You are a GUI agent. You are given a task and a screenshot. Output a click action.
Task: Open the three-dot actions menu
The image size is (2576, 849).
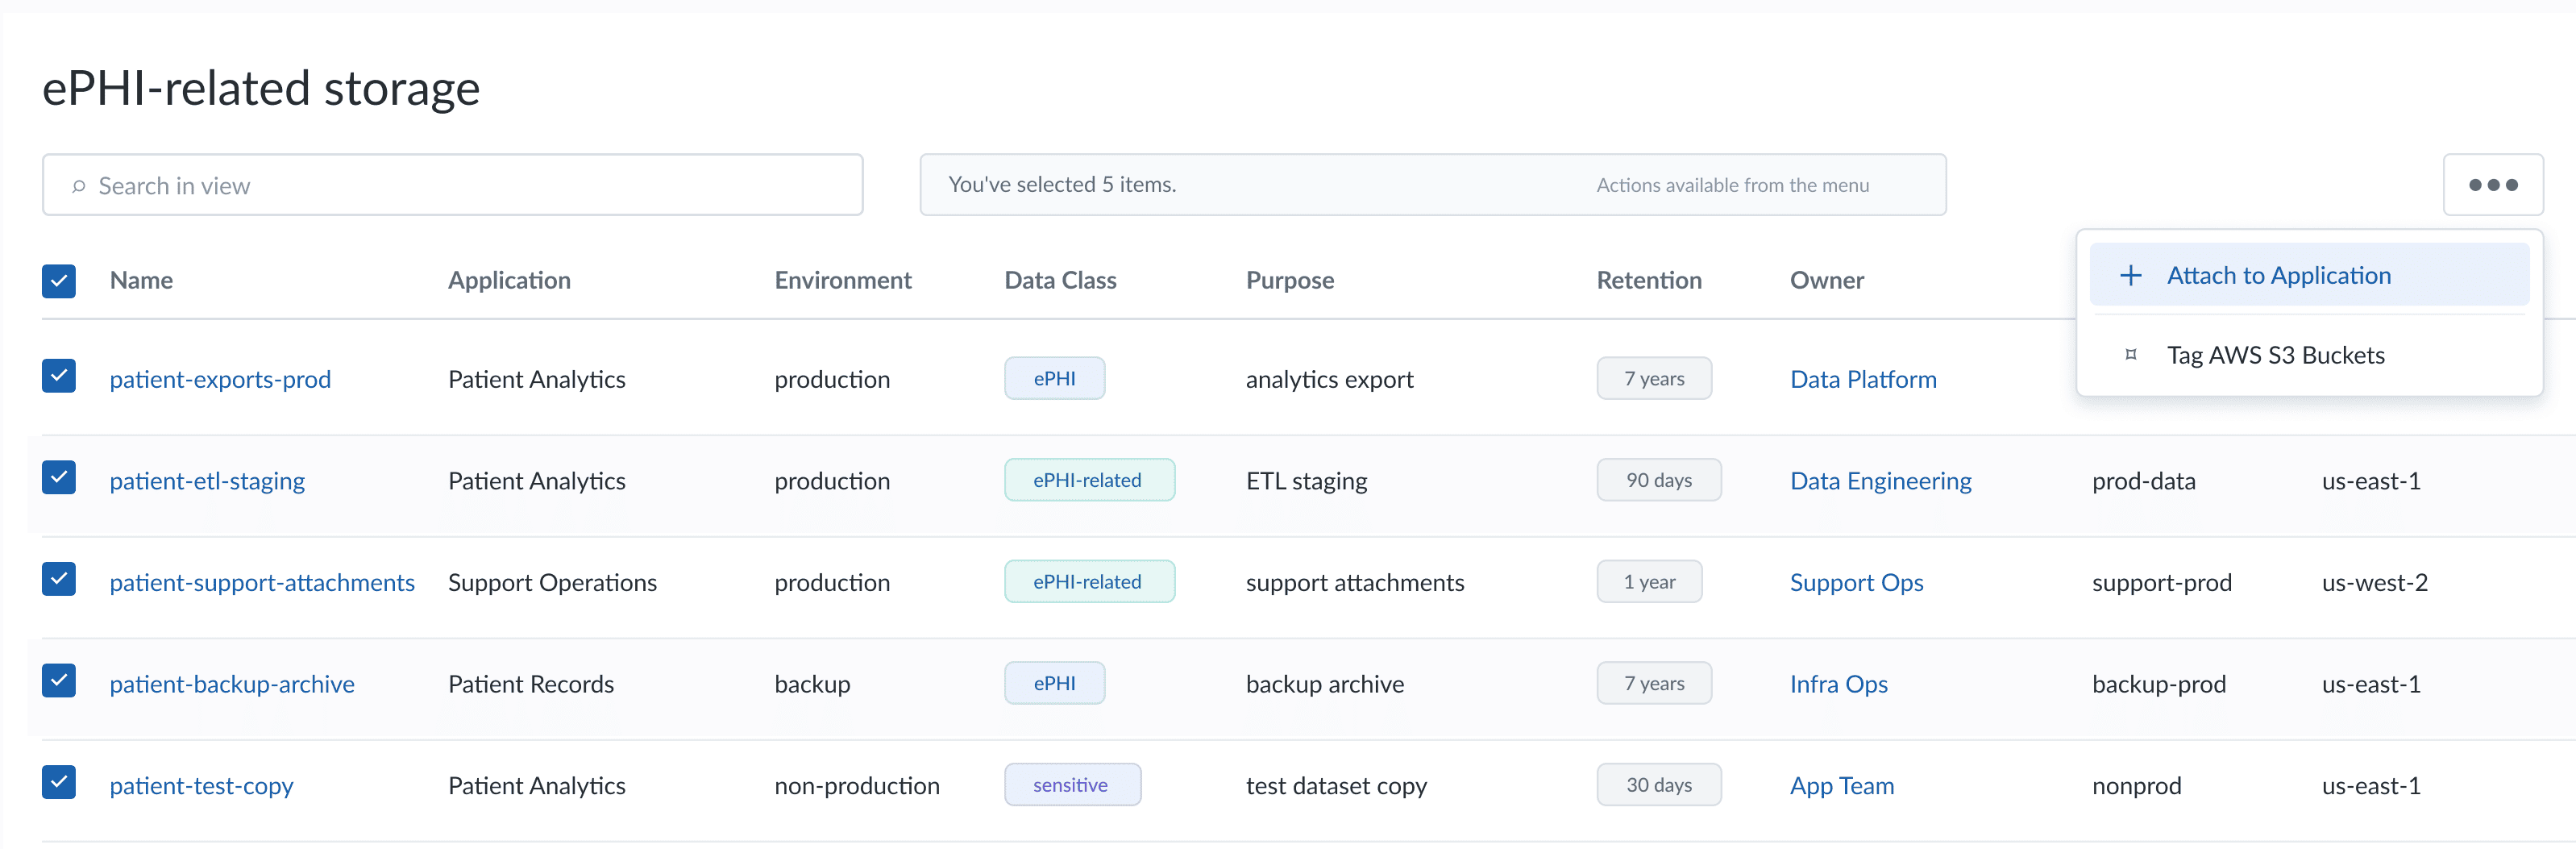click(x=2492, y=185)
